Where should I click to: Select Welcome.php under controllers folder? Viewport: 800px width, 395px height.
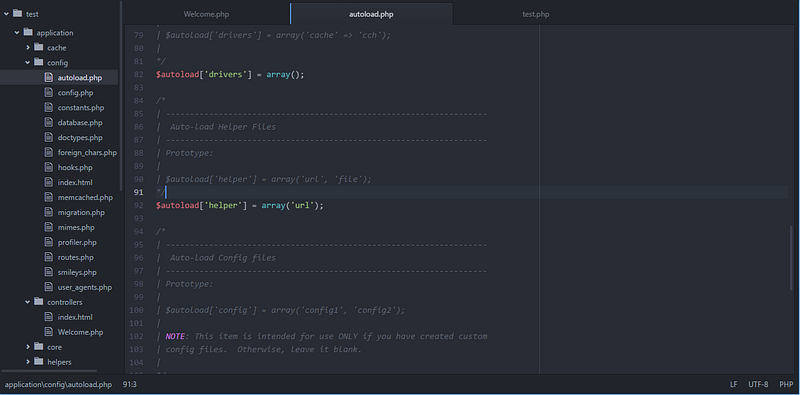[x=80, y=332]
